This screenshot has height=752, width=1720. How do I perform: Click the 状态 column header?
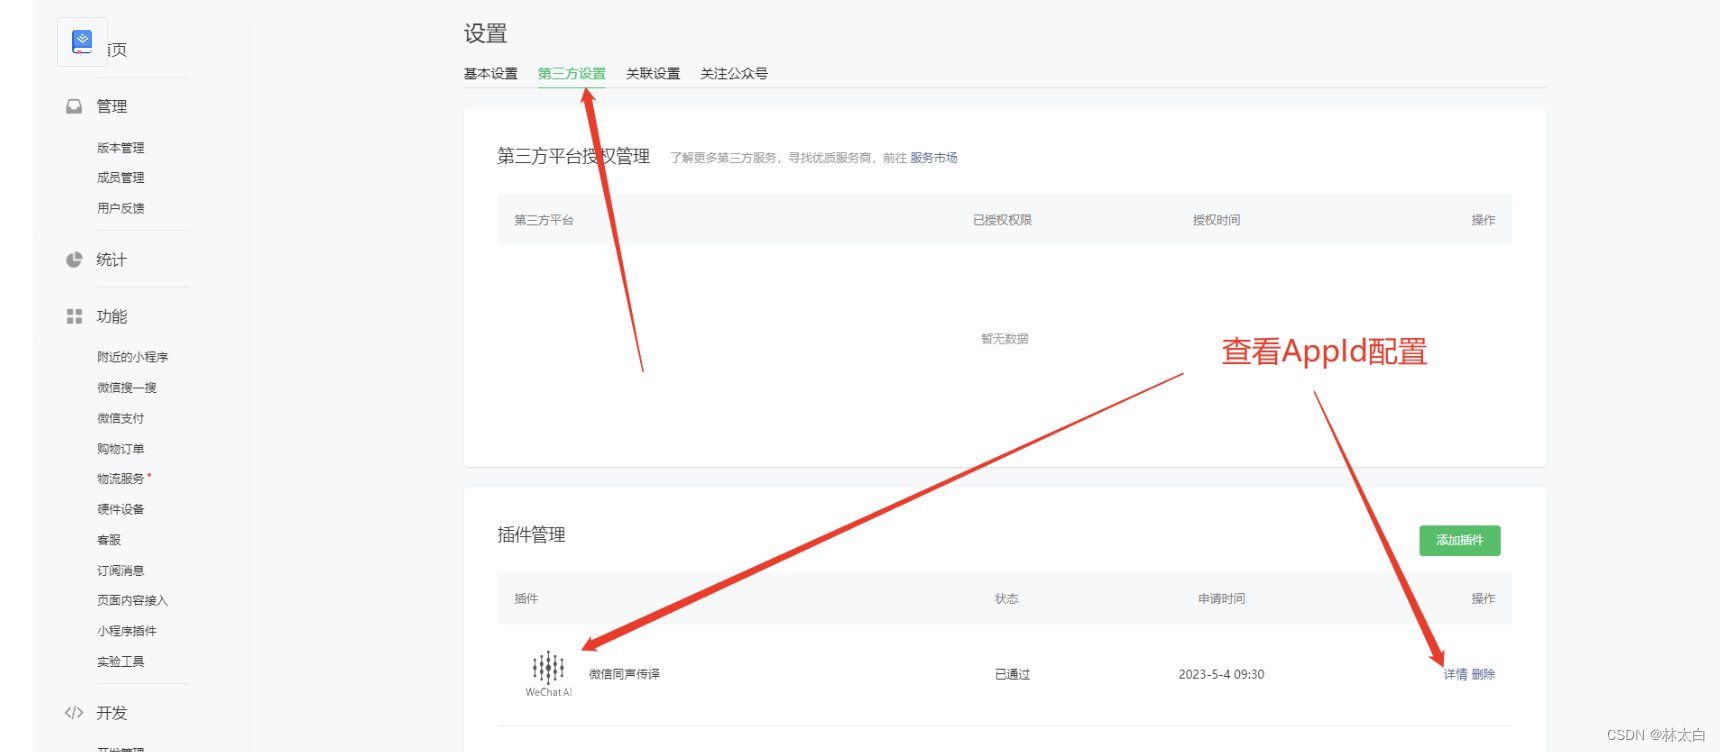1006,599
